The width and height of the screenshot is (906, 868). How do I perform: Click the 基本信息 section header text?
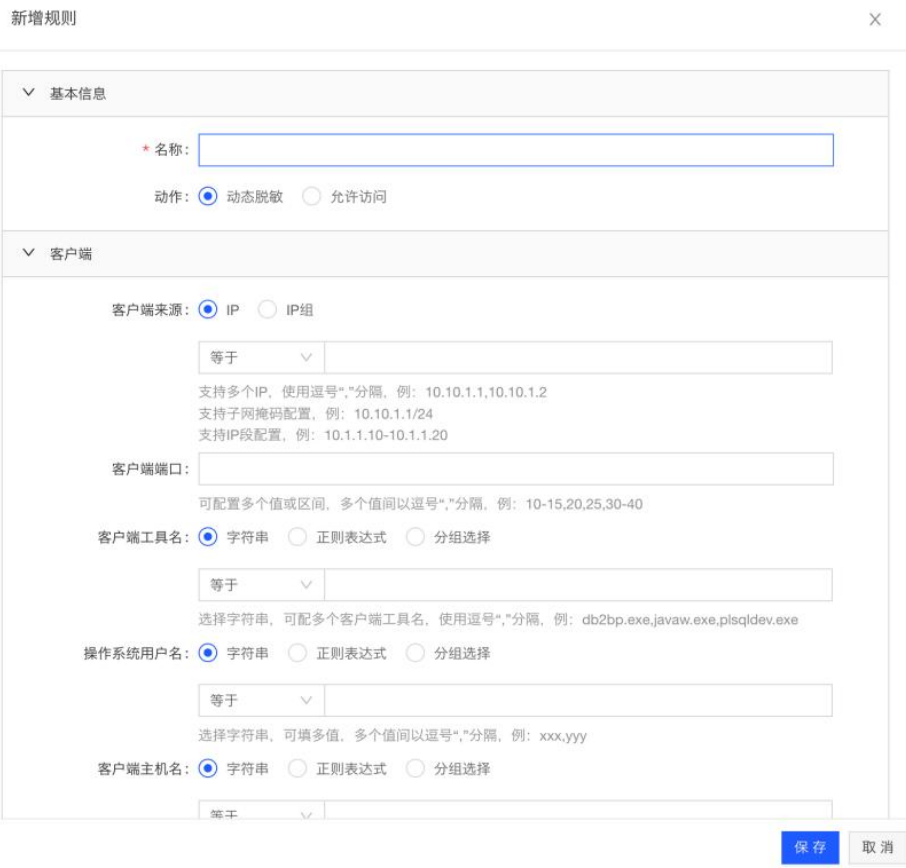tap(78, 93)
